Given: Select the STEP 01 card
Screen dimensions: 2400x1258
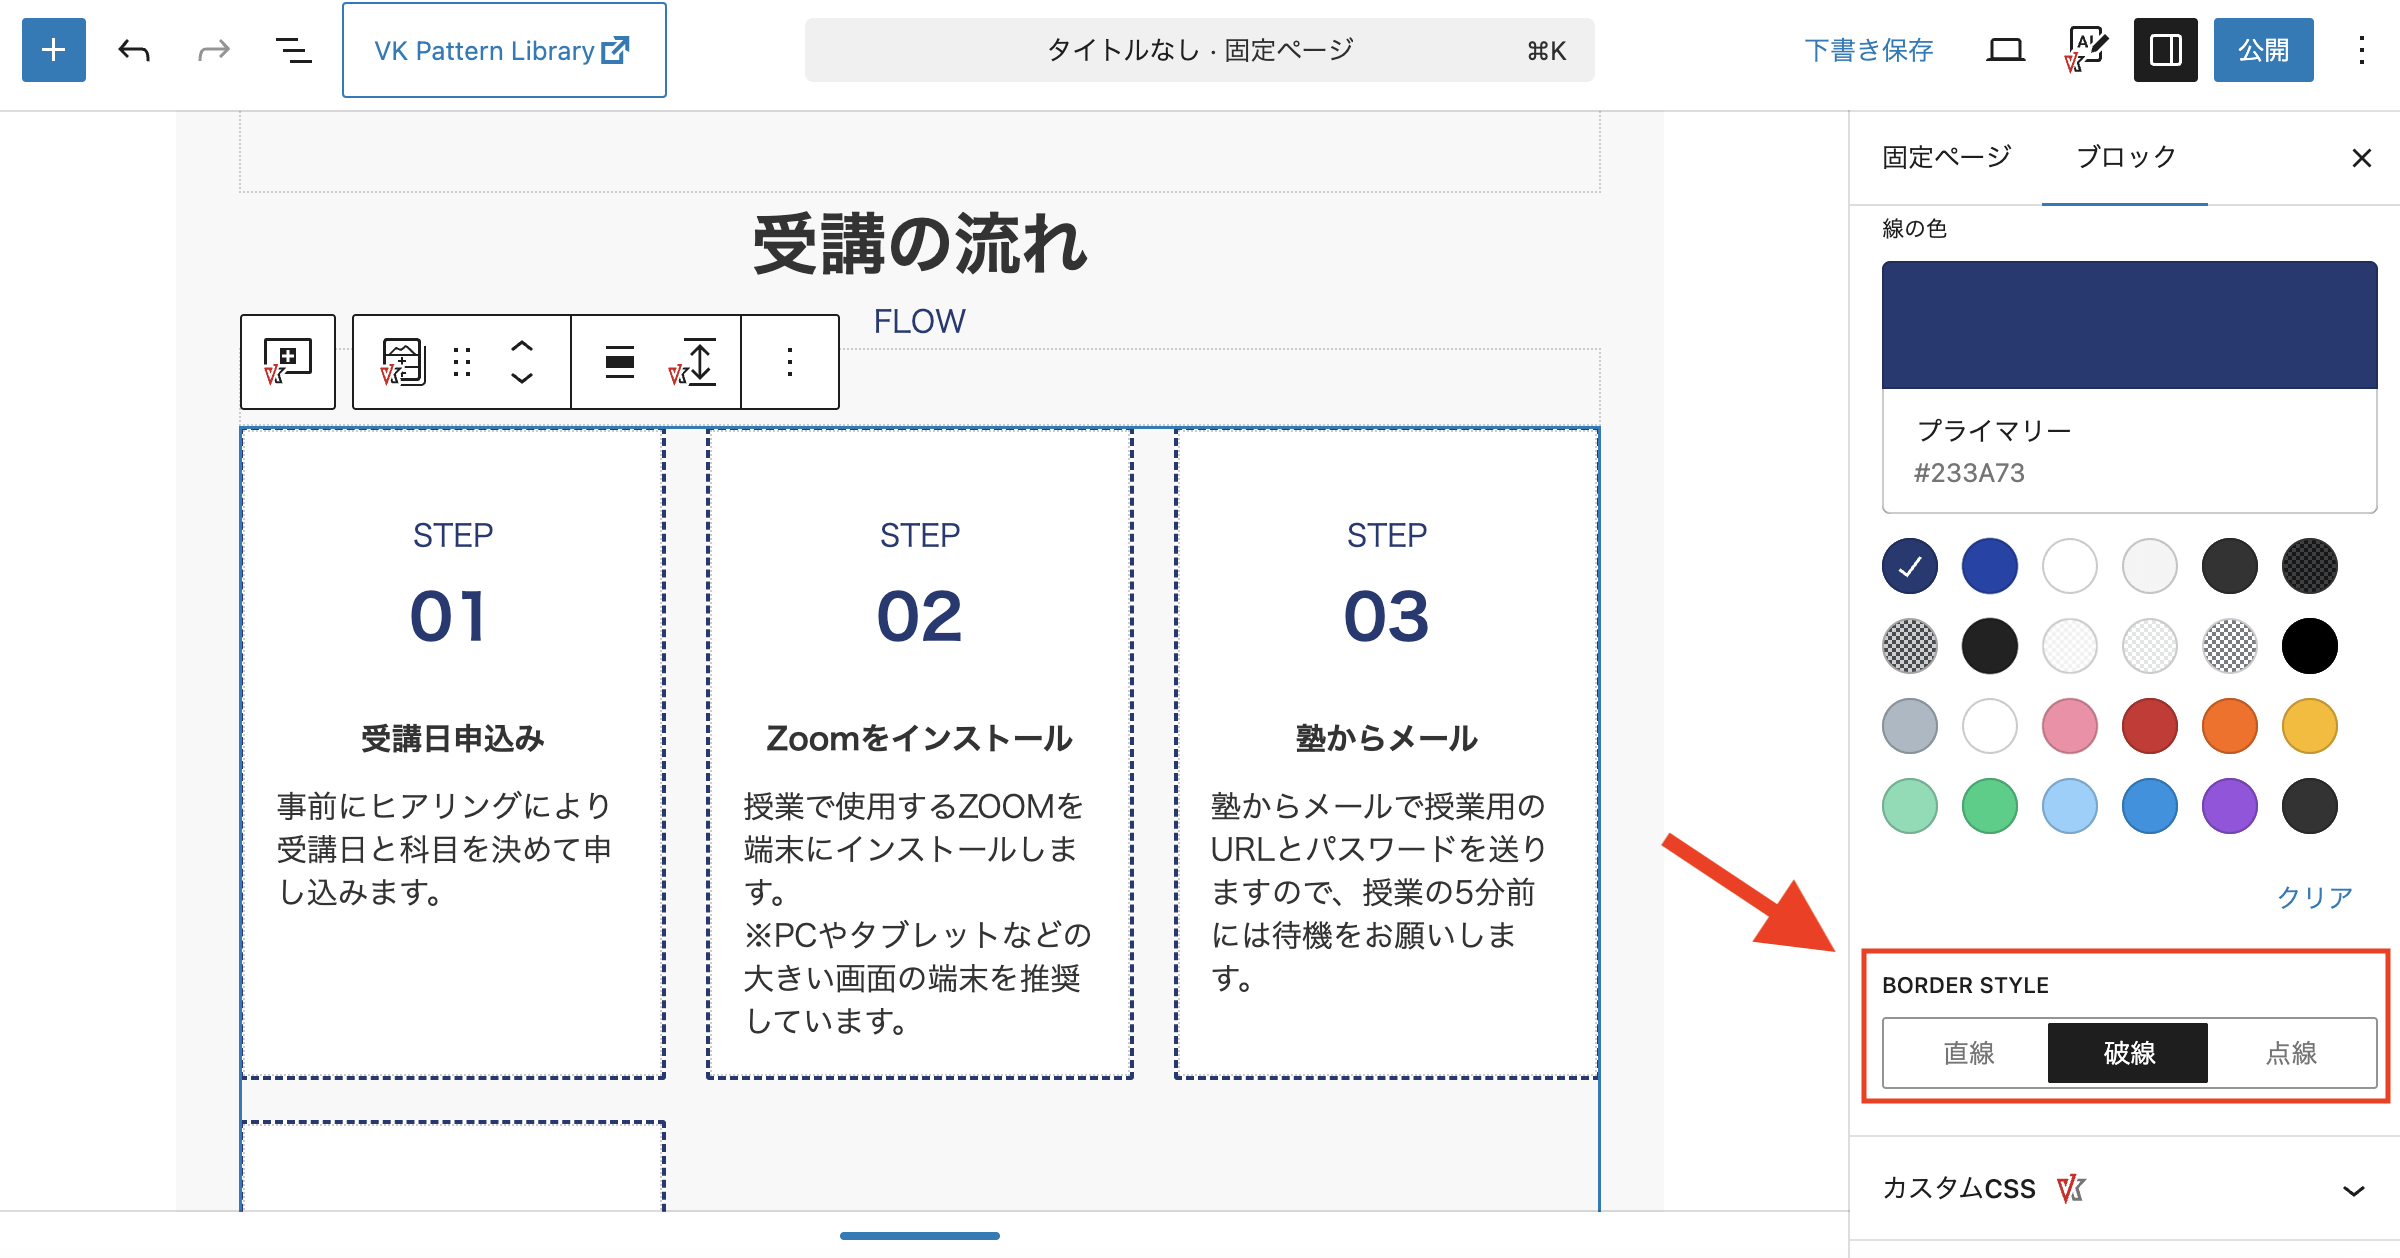Looking at the screenshot, I should click(x=453, y=754).
